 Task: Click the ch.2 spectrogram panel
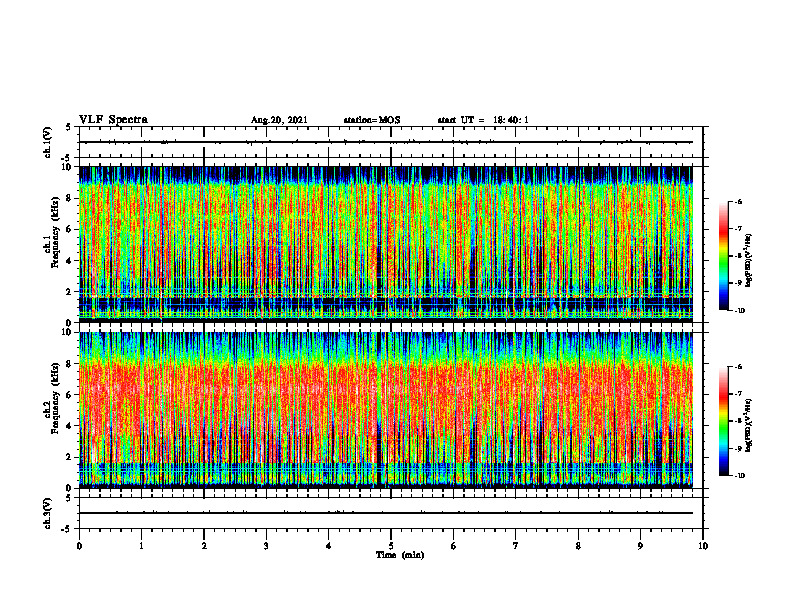[386, 410]
